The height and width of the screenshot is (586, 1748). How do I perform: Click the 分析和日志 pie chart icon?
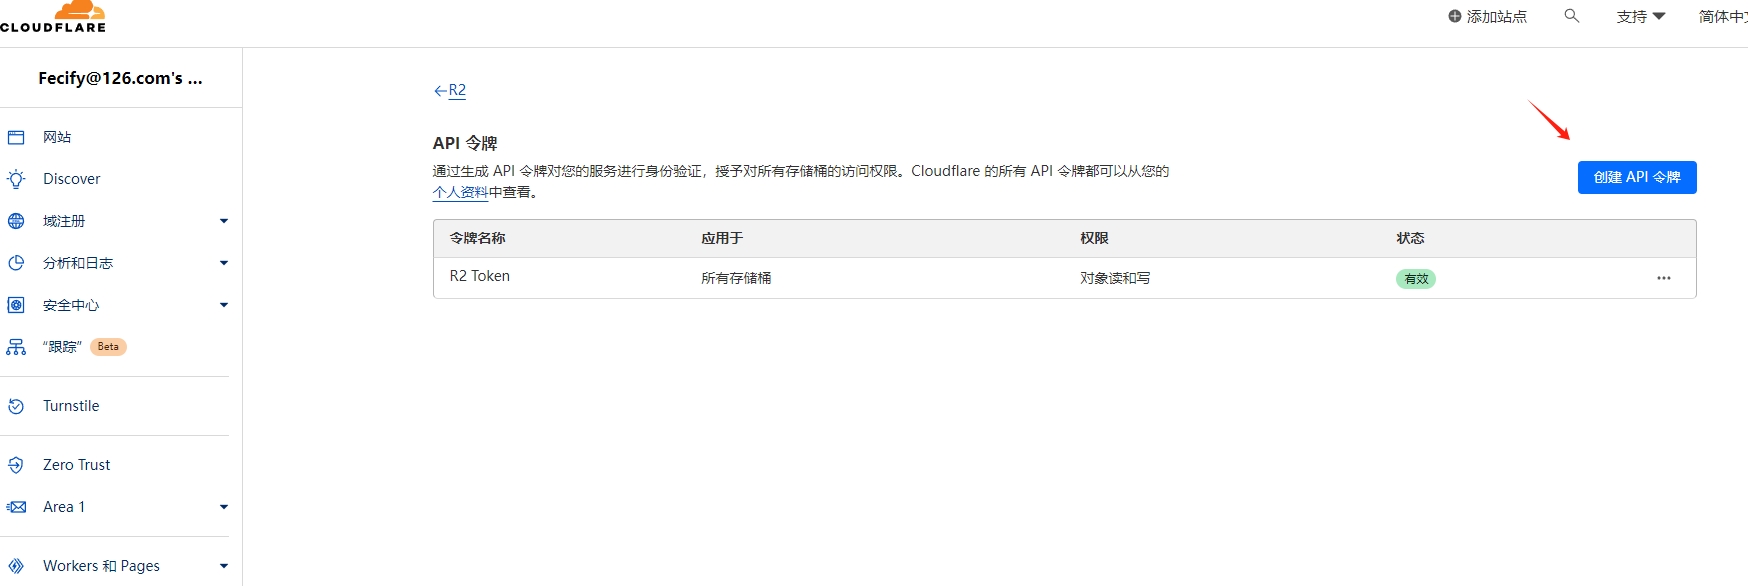coord(16,263)
